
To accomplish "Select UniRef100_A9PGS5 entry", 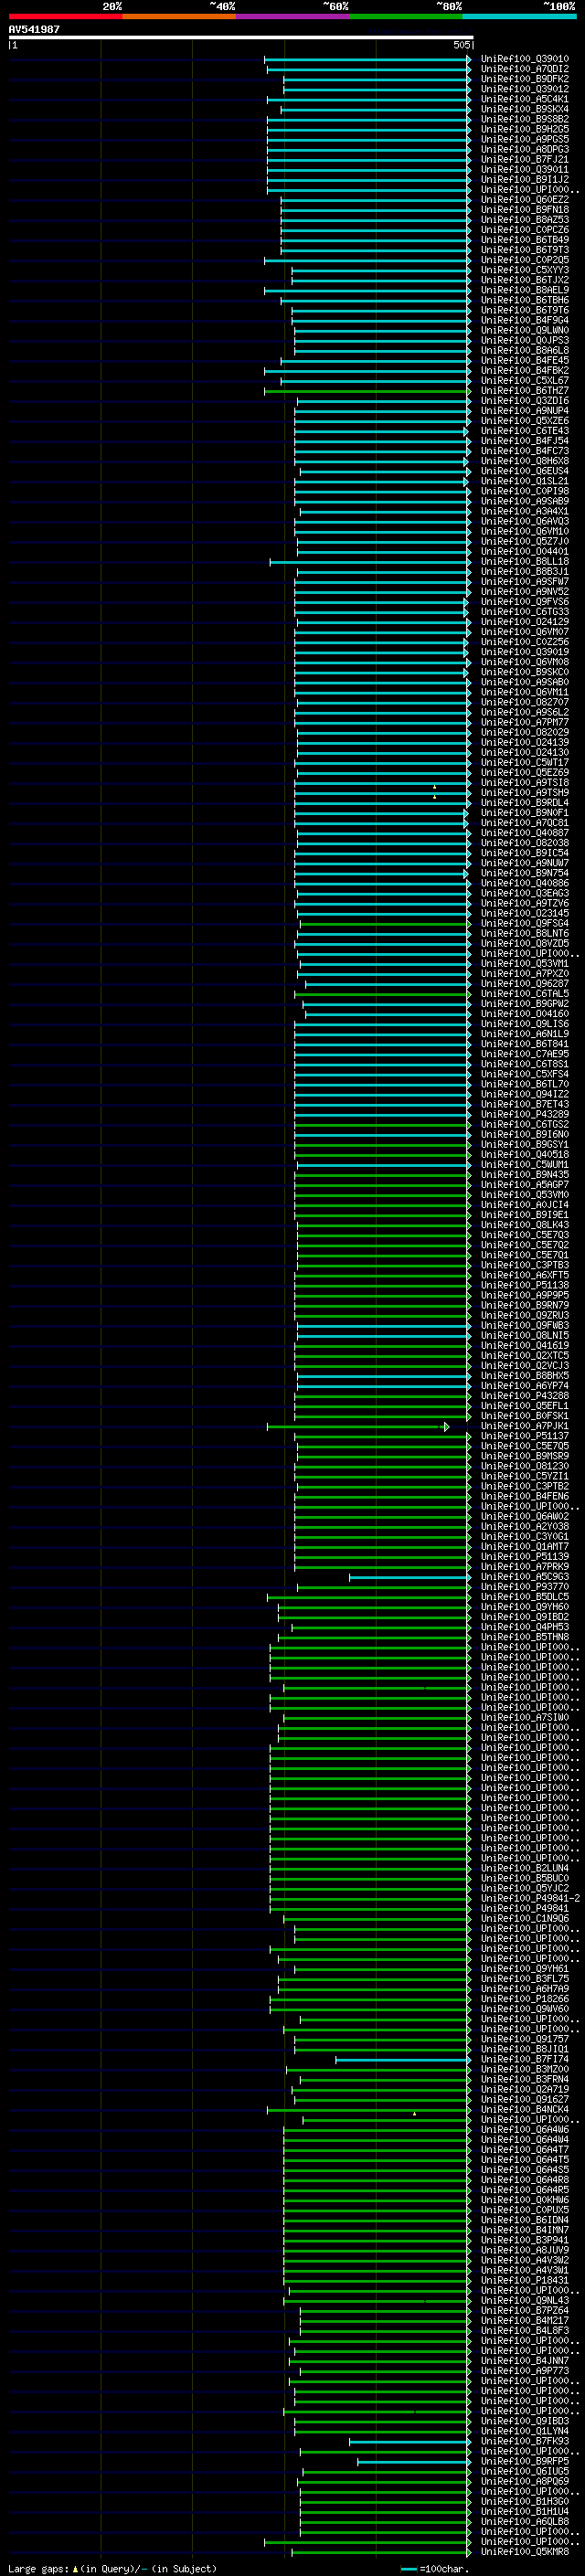I will [x=525, y=139].
